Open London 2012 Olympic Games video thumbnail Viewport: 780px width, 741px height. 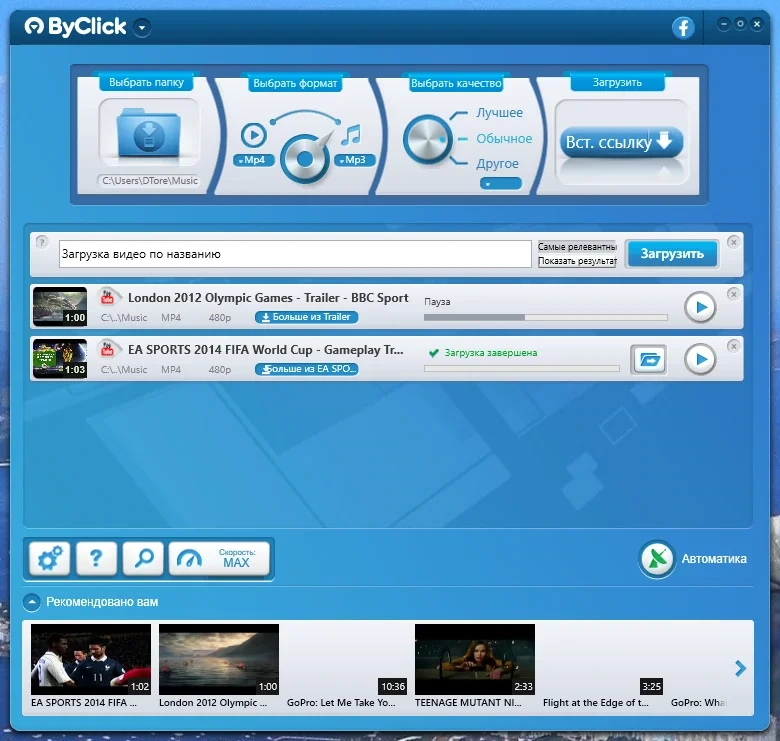click(60, 307)
